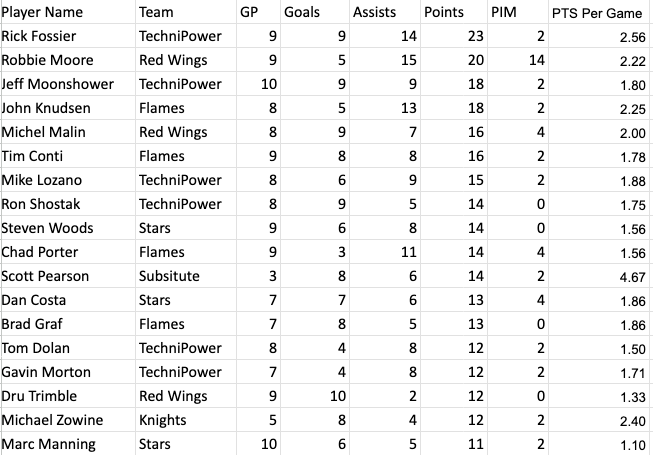653x455 pixels.
Task: Select Michel Malin's Red Wings team cell
Action: pos(186,132)
